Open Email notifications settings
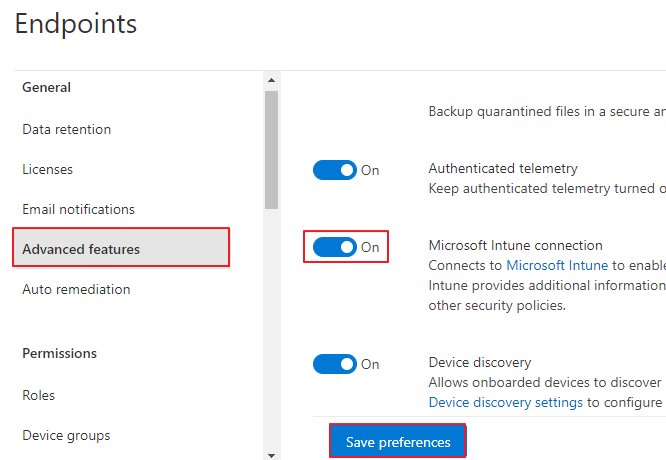This screenshot has height=460, width=666. tap(79, 209)
